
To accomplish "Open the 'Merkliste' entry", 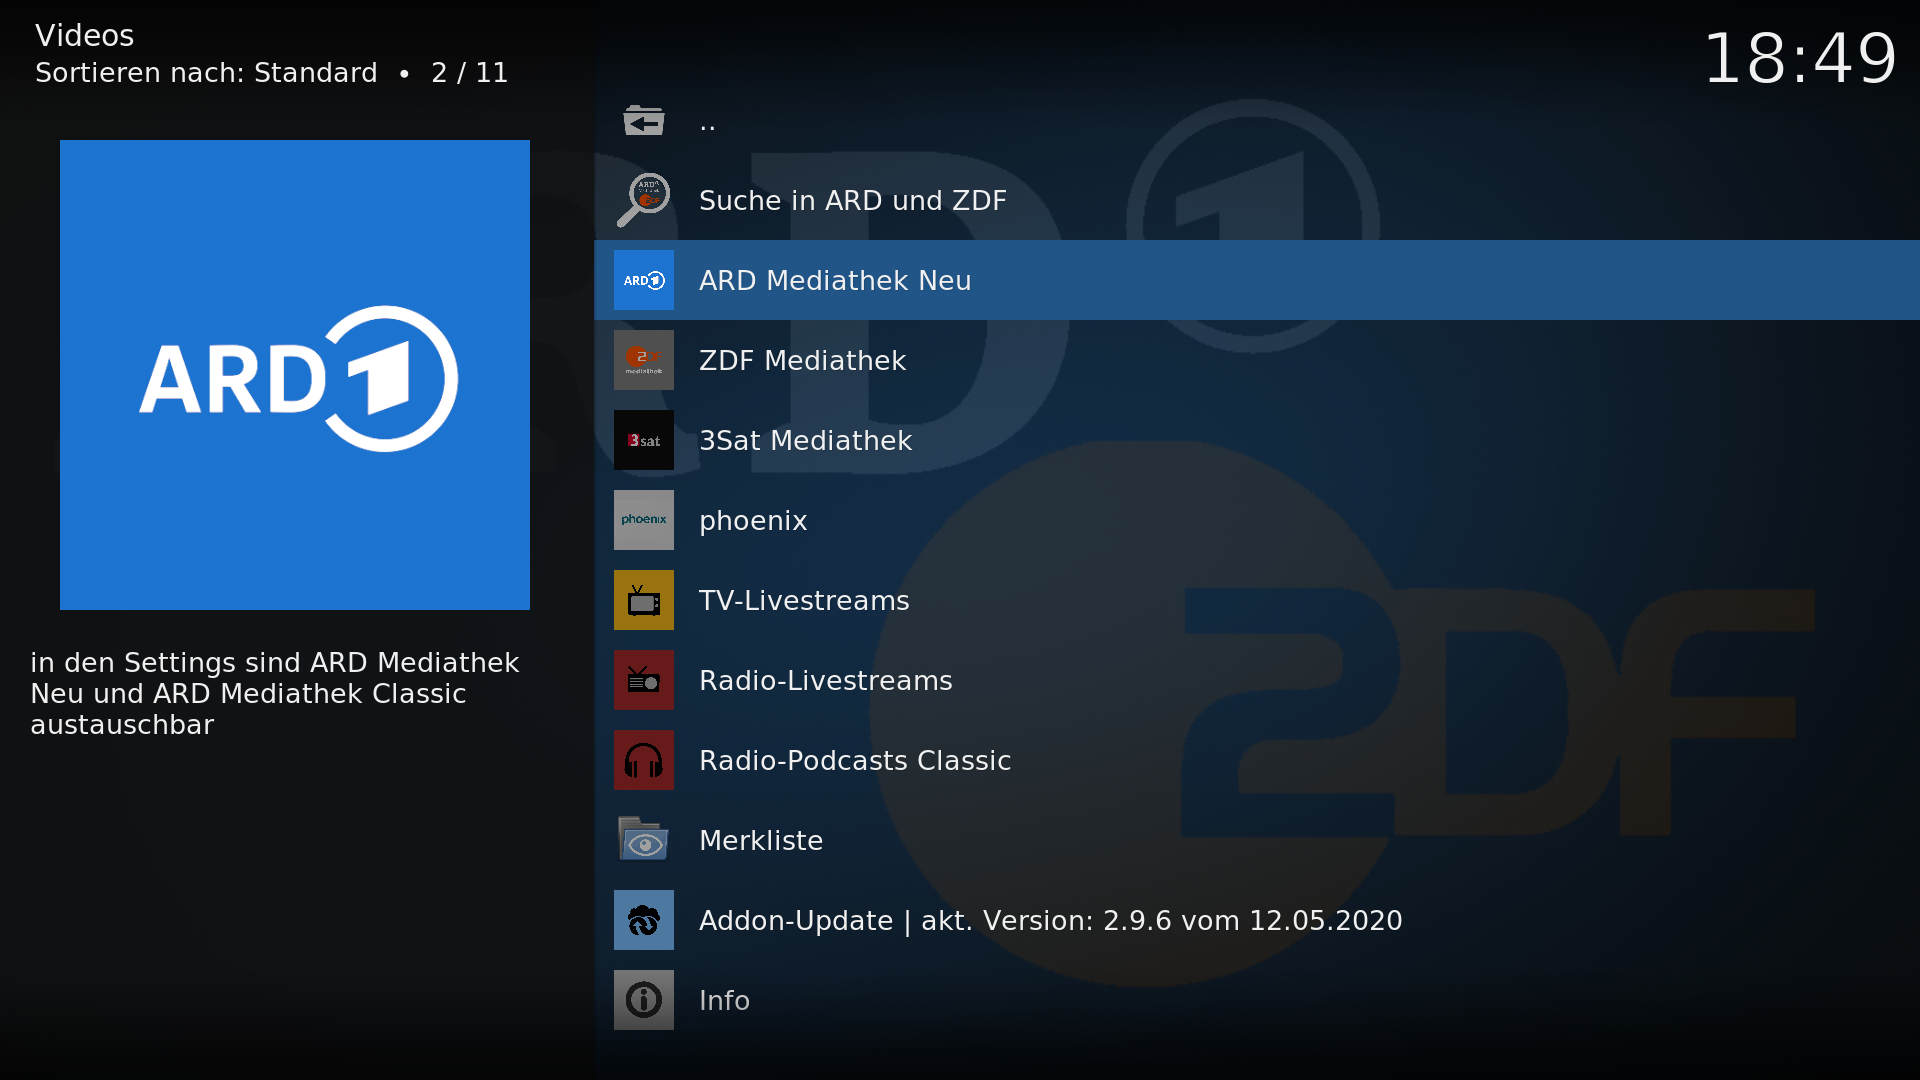I will pyautogui.click(x=1257, y=840).
